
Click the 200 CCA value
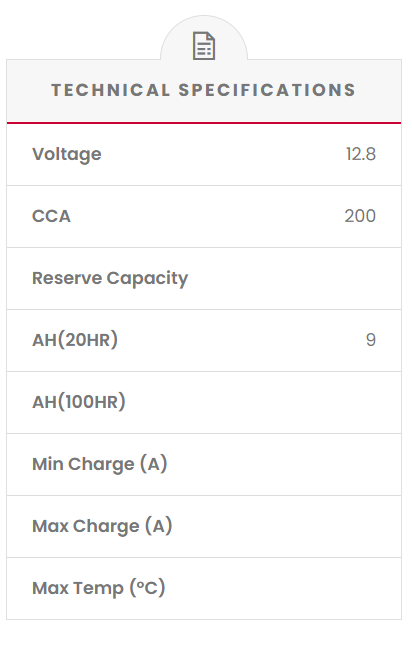click(360, 216)
